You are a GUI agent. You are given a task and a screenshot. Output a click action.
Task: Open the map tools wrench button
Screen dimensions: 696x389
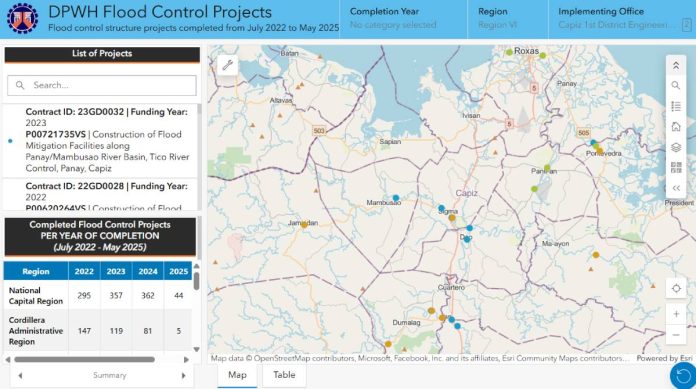click(x=228, y=65)
